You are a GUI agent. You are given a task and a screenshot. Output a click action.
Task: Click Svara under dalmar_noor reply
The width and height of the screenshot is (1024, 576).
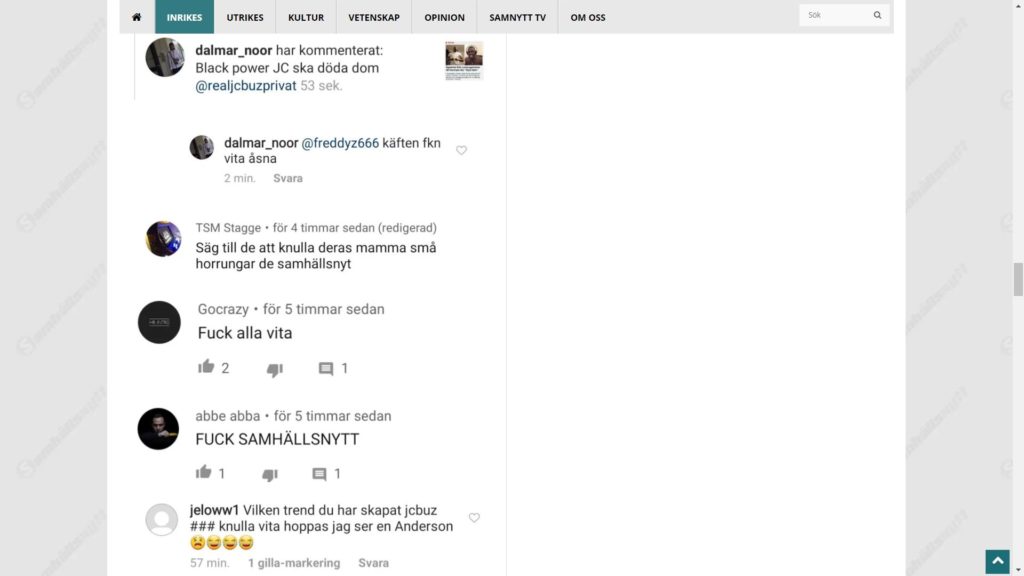(x=288, y=178)
